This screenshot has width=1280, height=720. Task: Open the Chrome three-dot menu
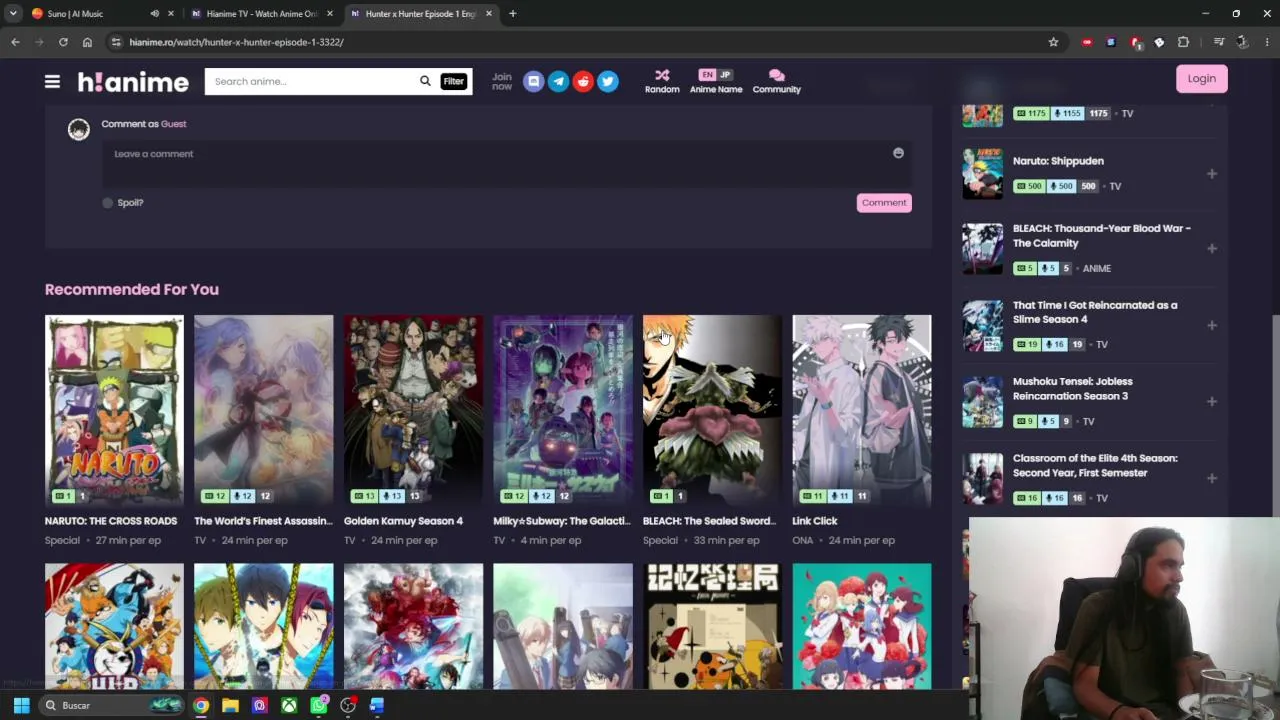[1267, 42]
